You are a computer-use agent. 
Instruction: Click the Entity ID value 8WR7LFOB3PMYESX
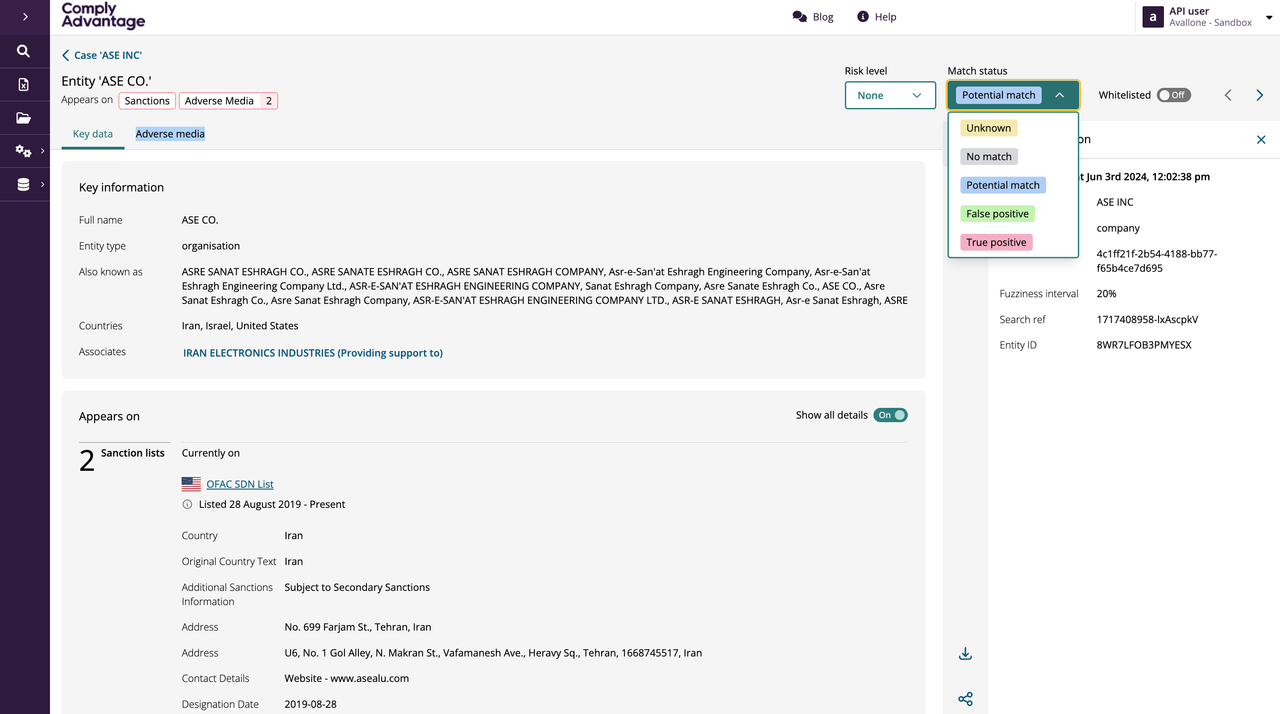pyautogui.click(x=1144, y=345)
